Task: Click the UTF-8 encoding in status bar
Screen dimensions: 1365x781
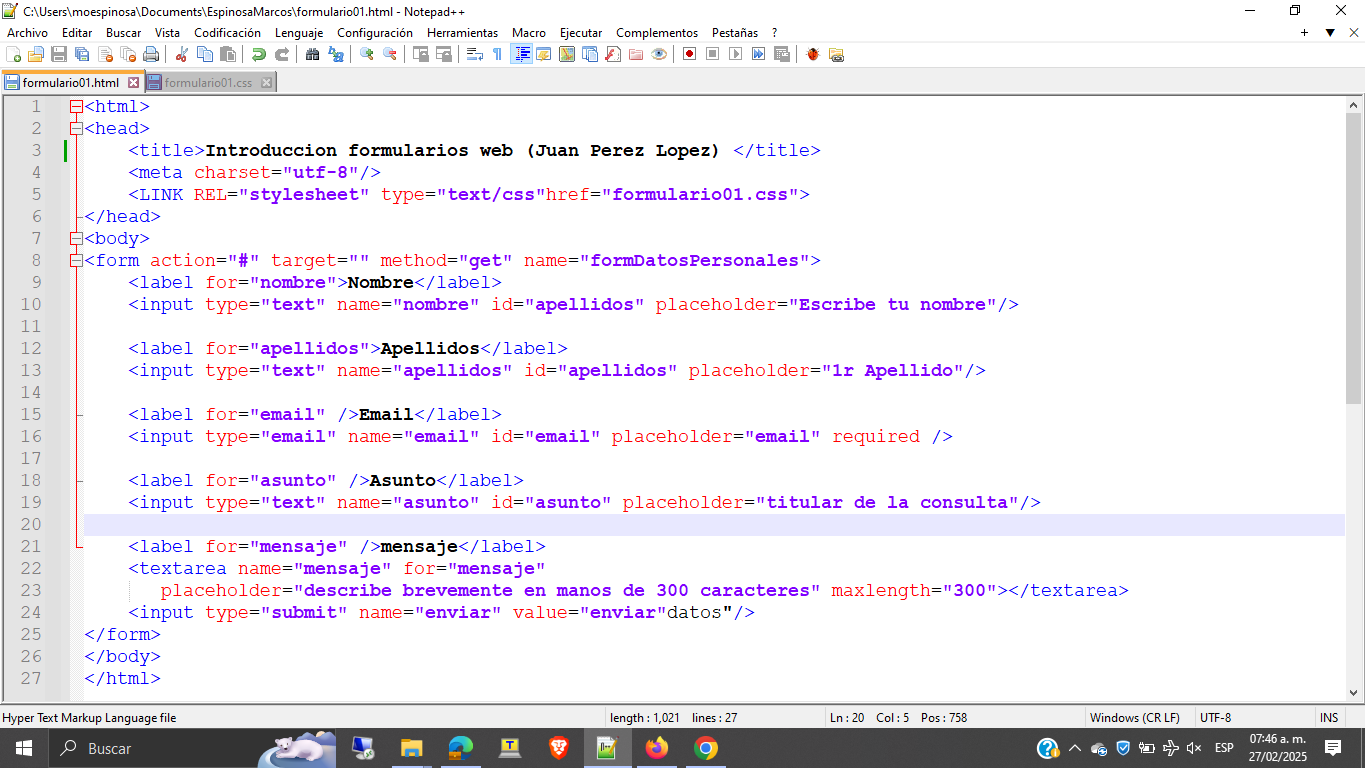Action: pyautogui.click(x=1215, y=718)
